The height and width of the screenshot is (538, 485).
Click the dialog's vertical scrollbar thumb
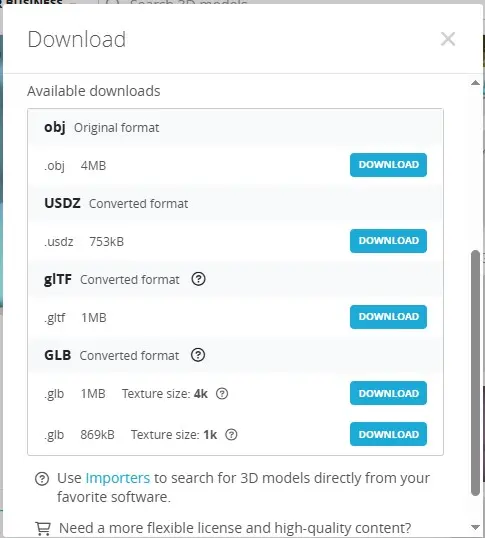(475, 373)
